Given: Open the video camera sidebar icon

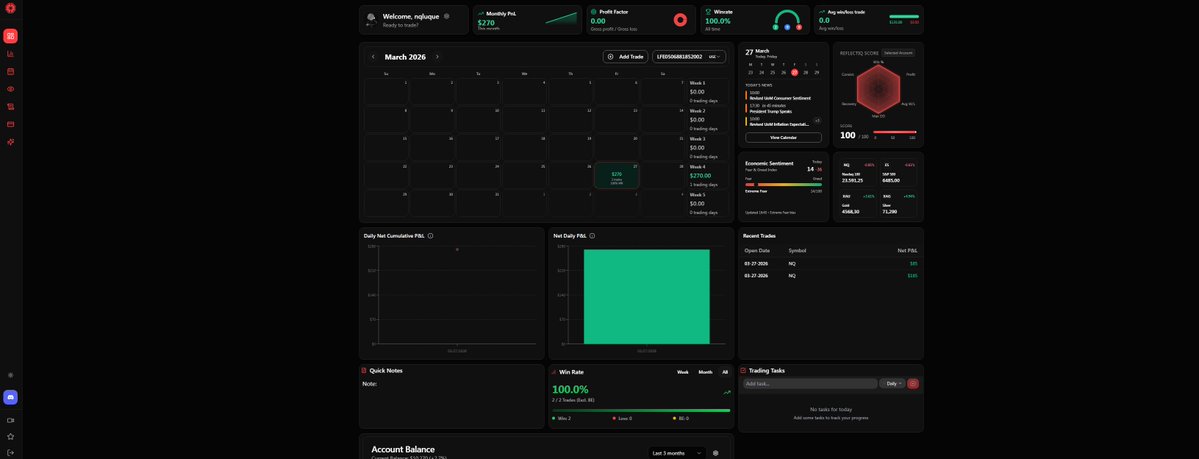Looking at the screenshot, I should [11, 420].
